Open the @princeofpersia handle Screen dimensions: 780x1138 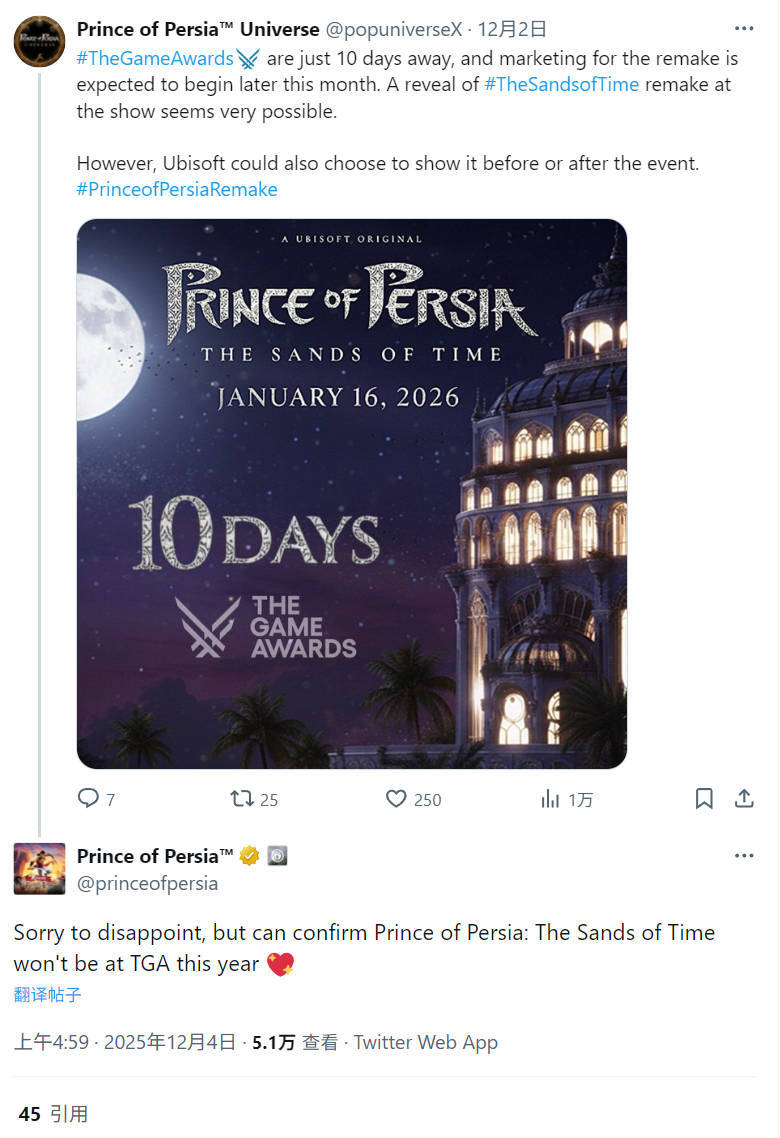point(147,883)
